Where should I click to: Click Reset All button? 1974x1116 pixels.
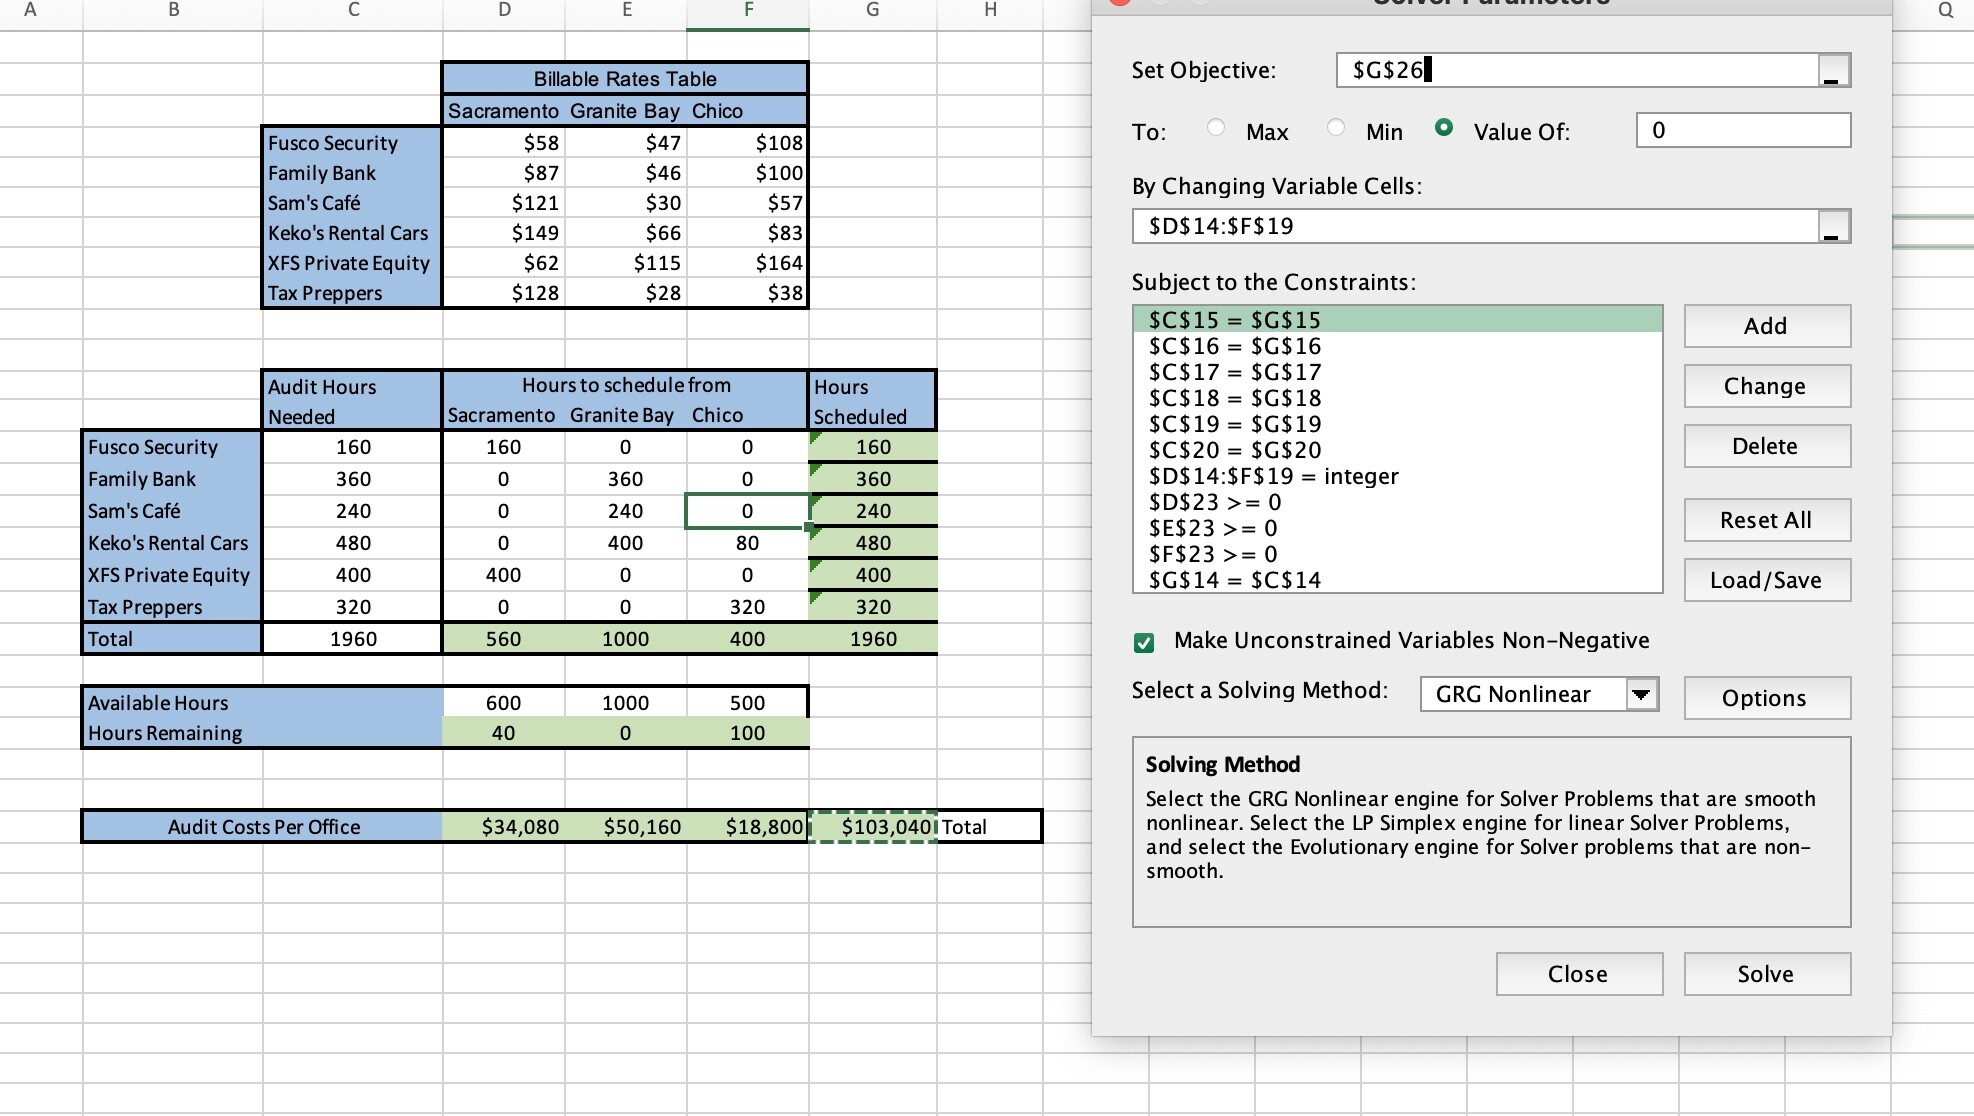click(x=1766, y=520)
